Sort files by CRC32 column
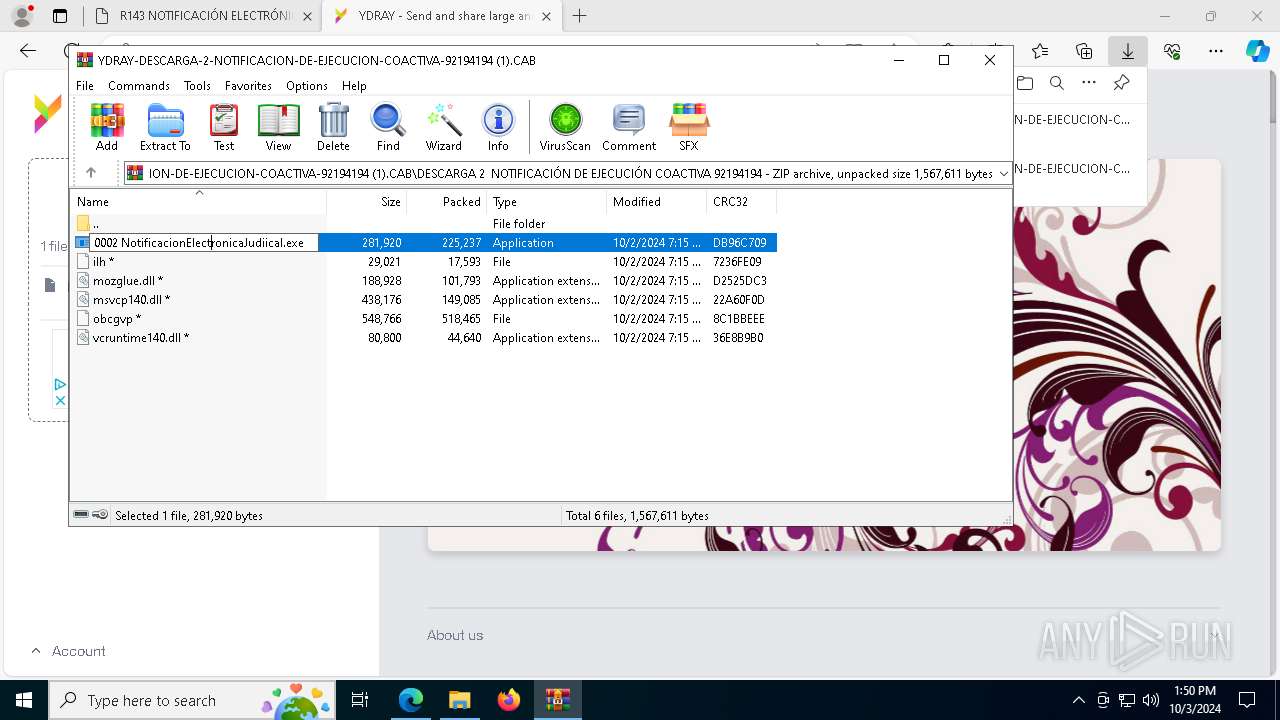The width and height of the screenshot is (1280, 720). [741, 202]
